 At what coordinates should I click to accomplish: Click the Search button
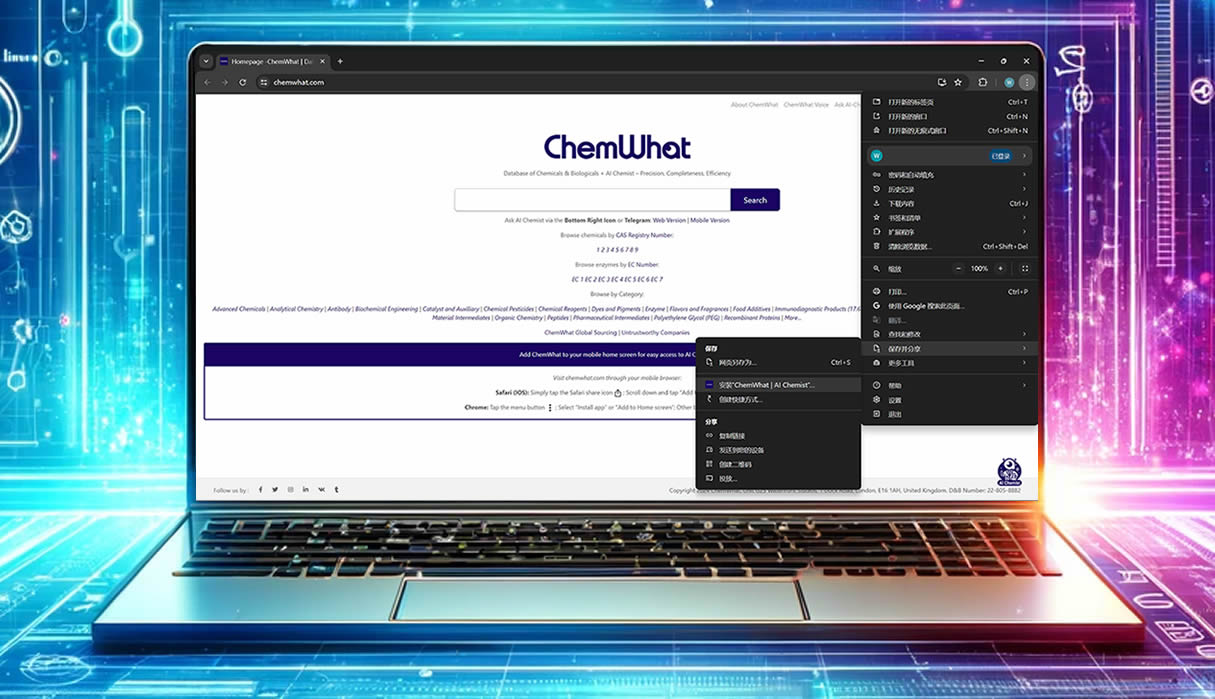pos(755,200)
